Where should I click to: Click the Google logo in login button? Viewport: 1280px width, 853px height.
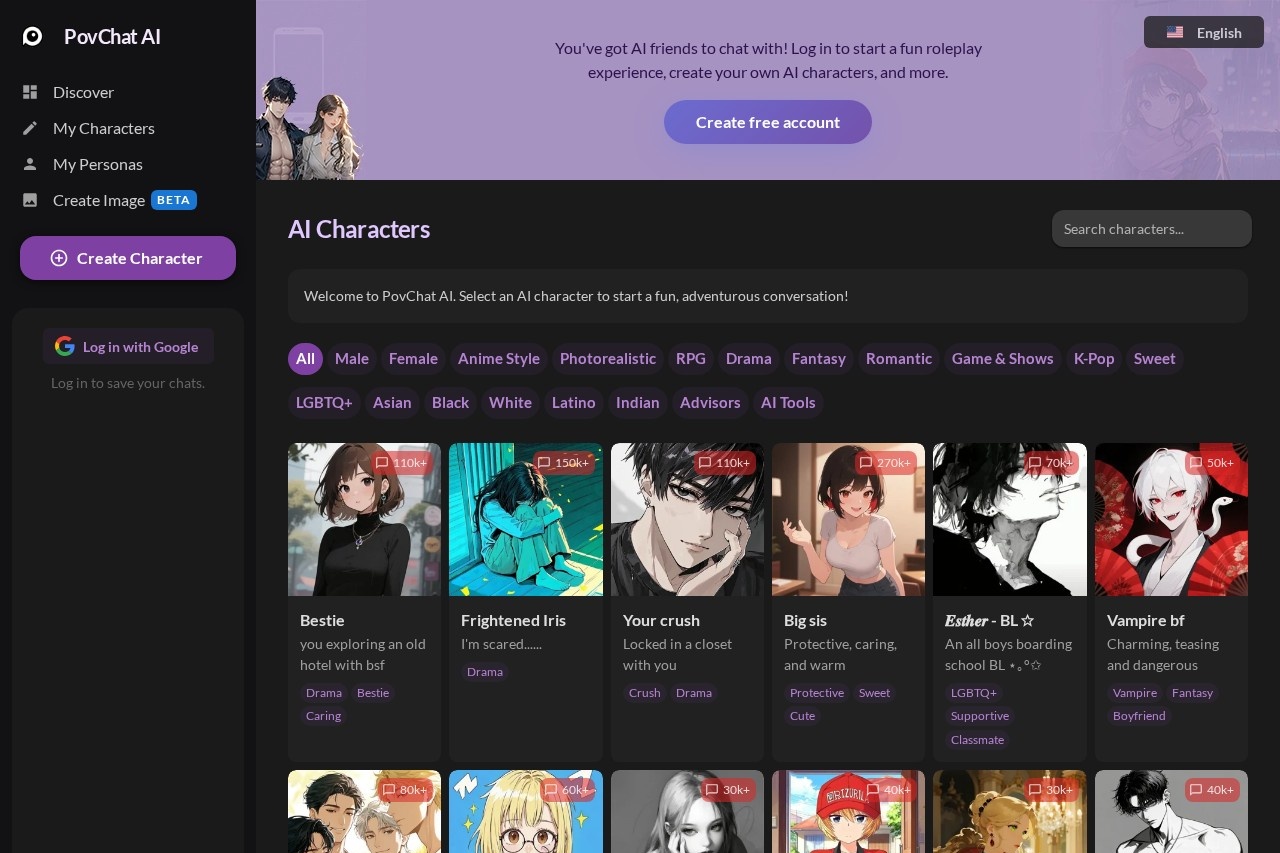coord(65,347)
